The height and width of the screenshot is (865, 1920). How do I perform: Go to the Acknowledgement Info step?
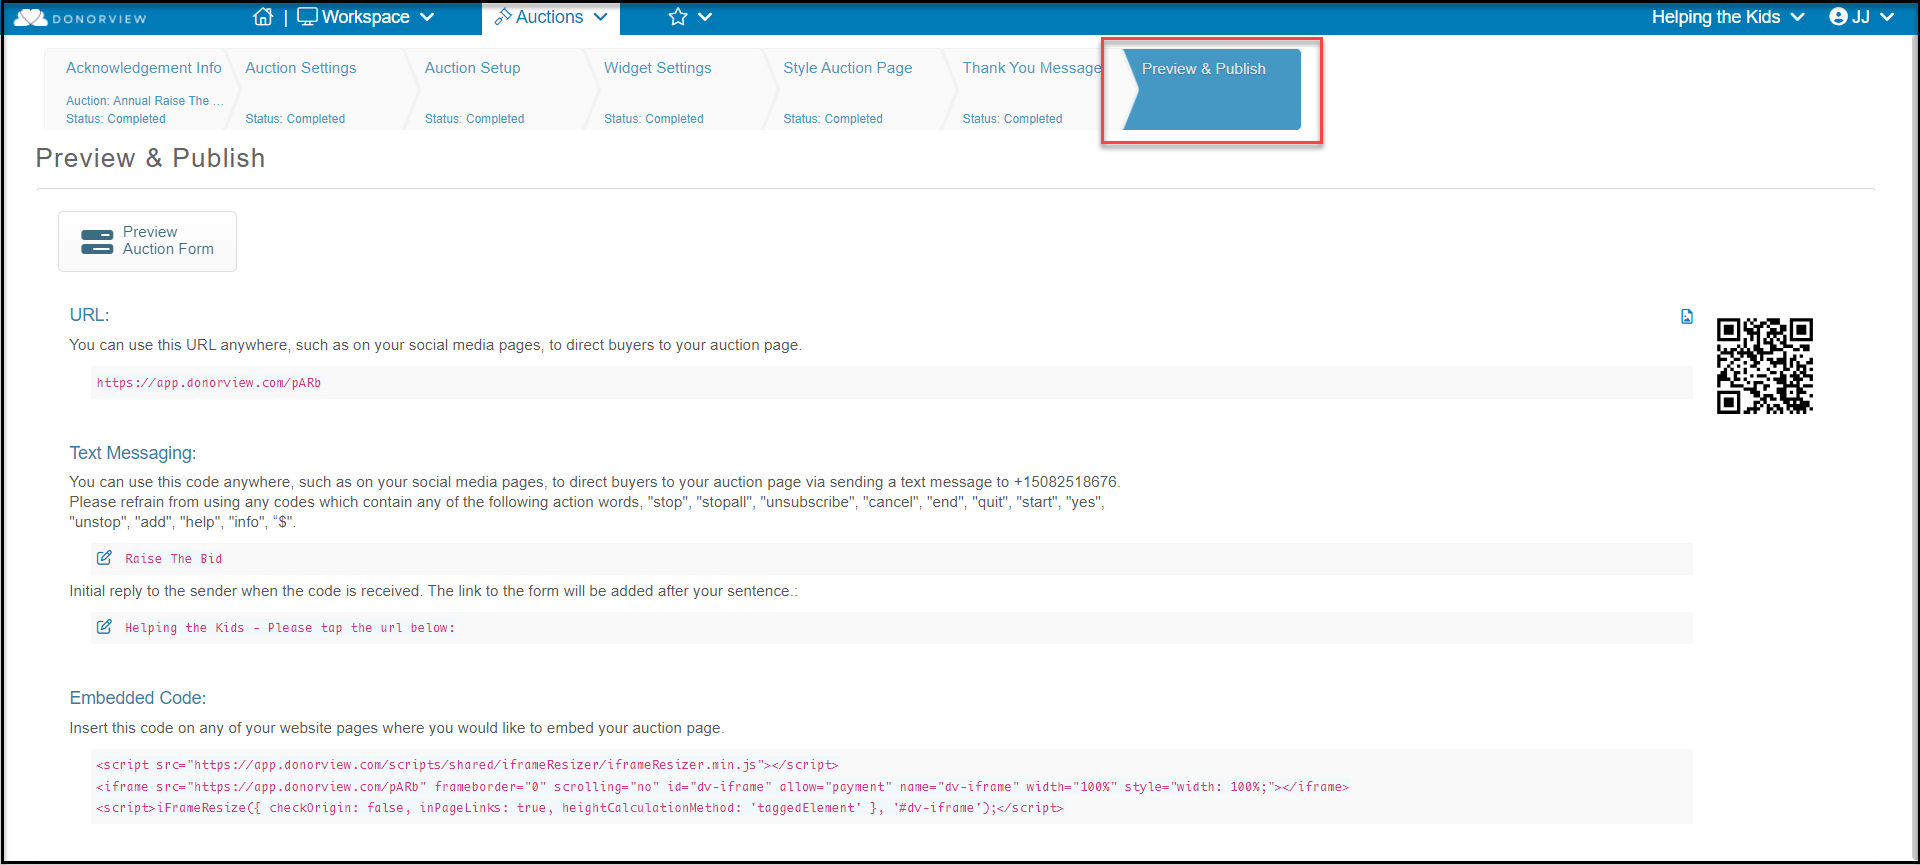(x=144, y=68)
